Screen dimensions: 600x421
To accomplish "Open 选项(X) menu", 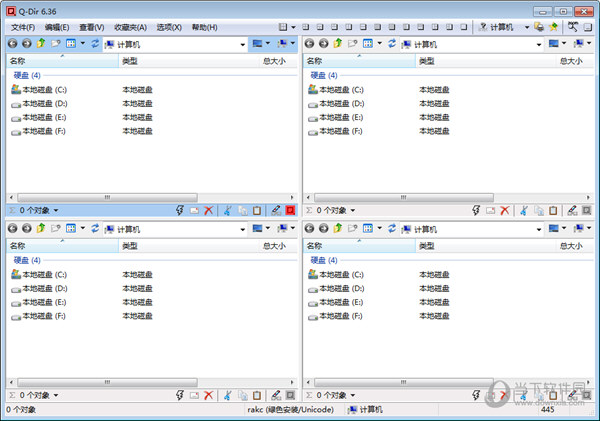I will pos(169,28).
